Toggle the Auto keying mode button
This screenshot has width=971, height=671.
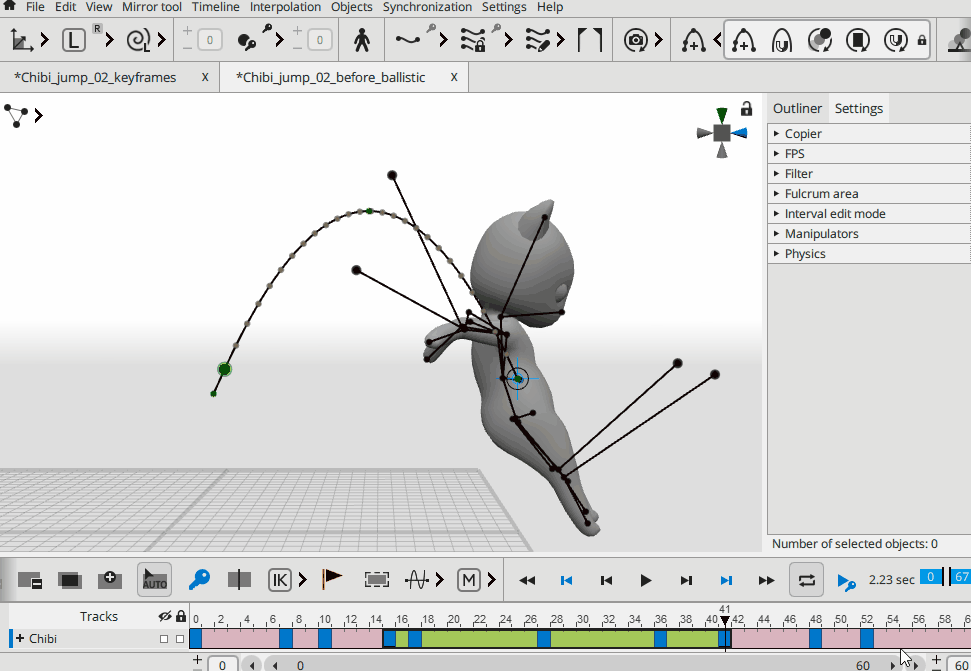[154, 579]
